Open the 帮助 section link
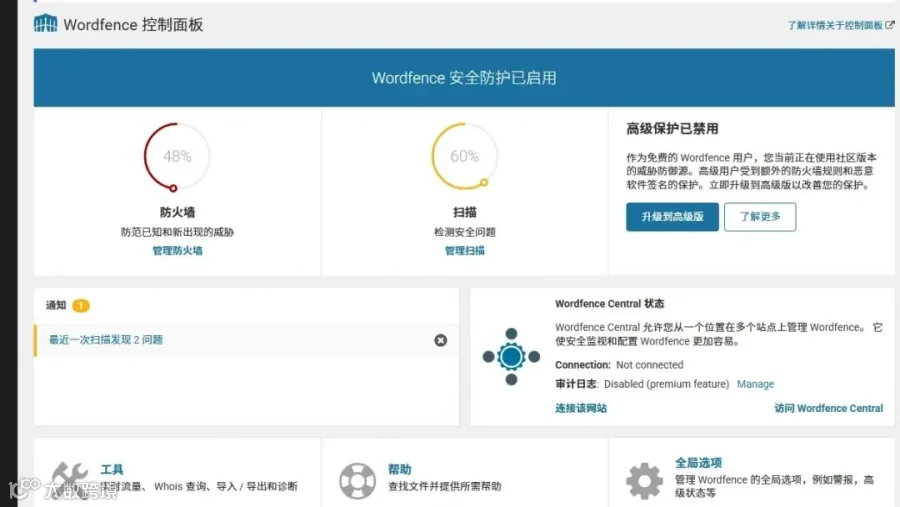The image size is (900, 507). tap(399, 470)
